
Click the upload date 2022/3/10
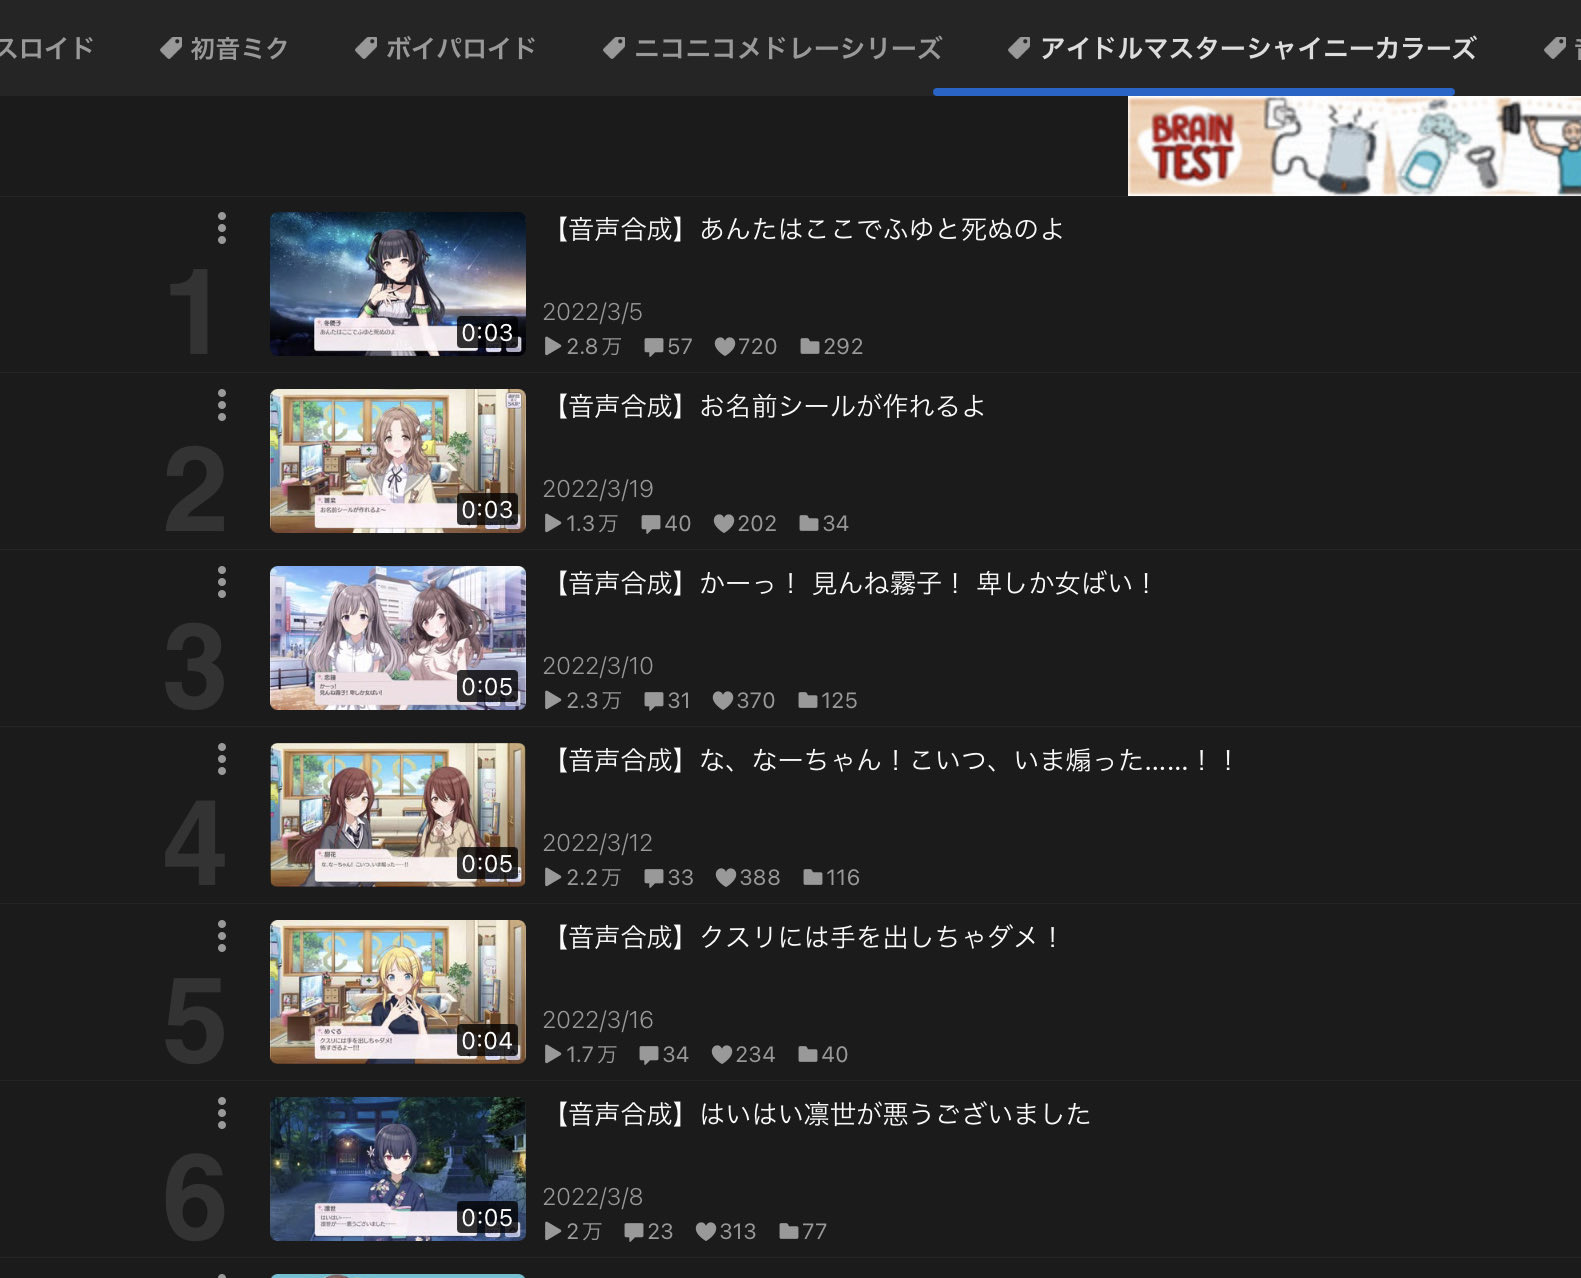[598, 666]
